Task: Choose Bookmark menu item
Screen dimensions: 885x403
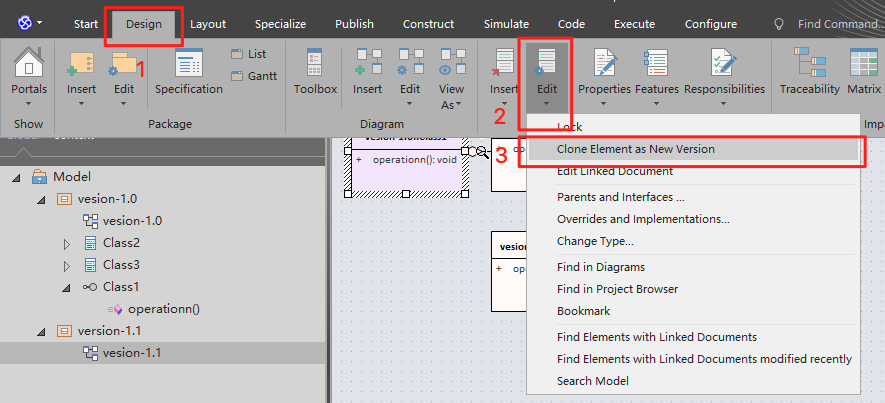Action: tap(693, 311)
